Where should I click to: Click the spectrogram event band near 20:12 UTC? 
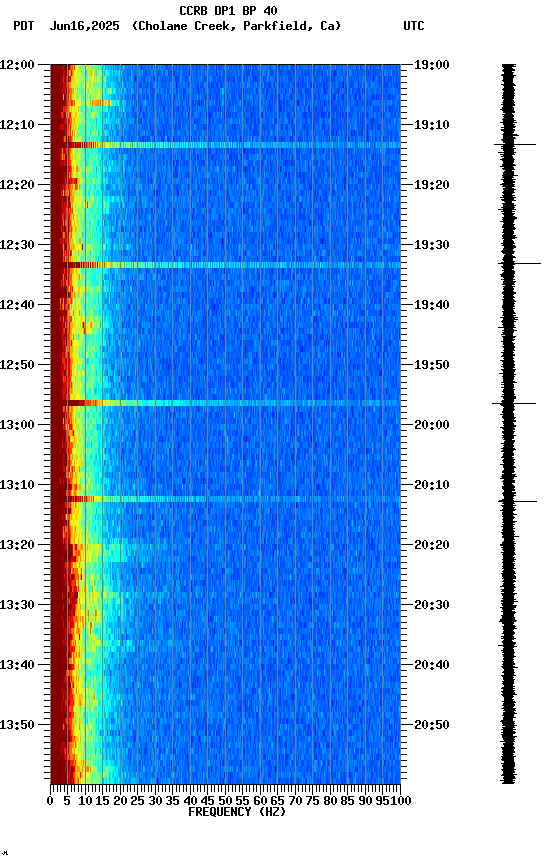[225, 500]
